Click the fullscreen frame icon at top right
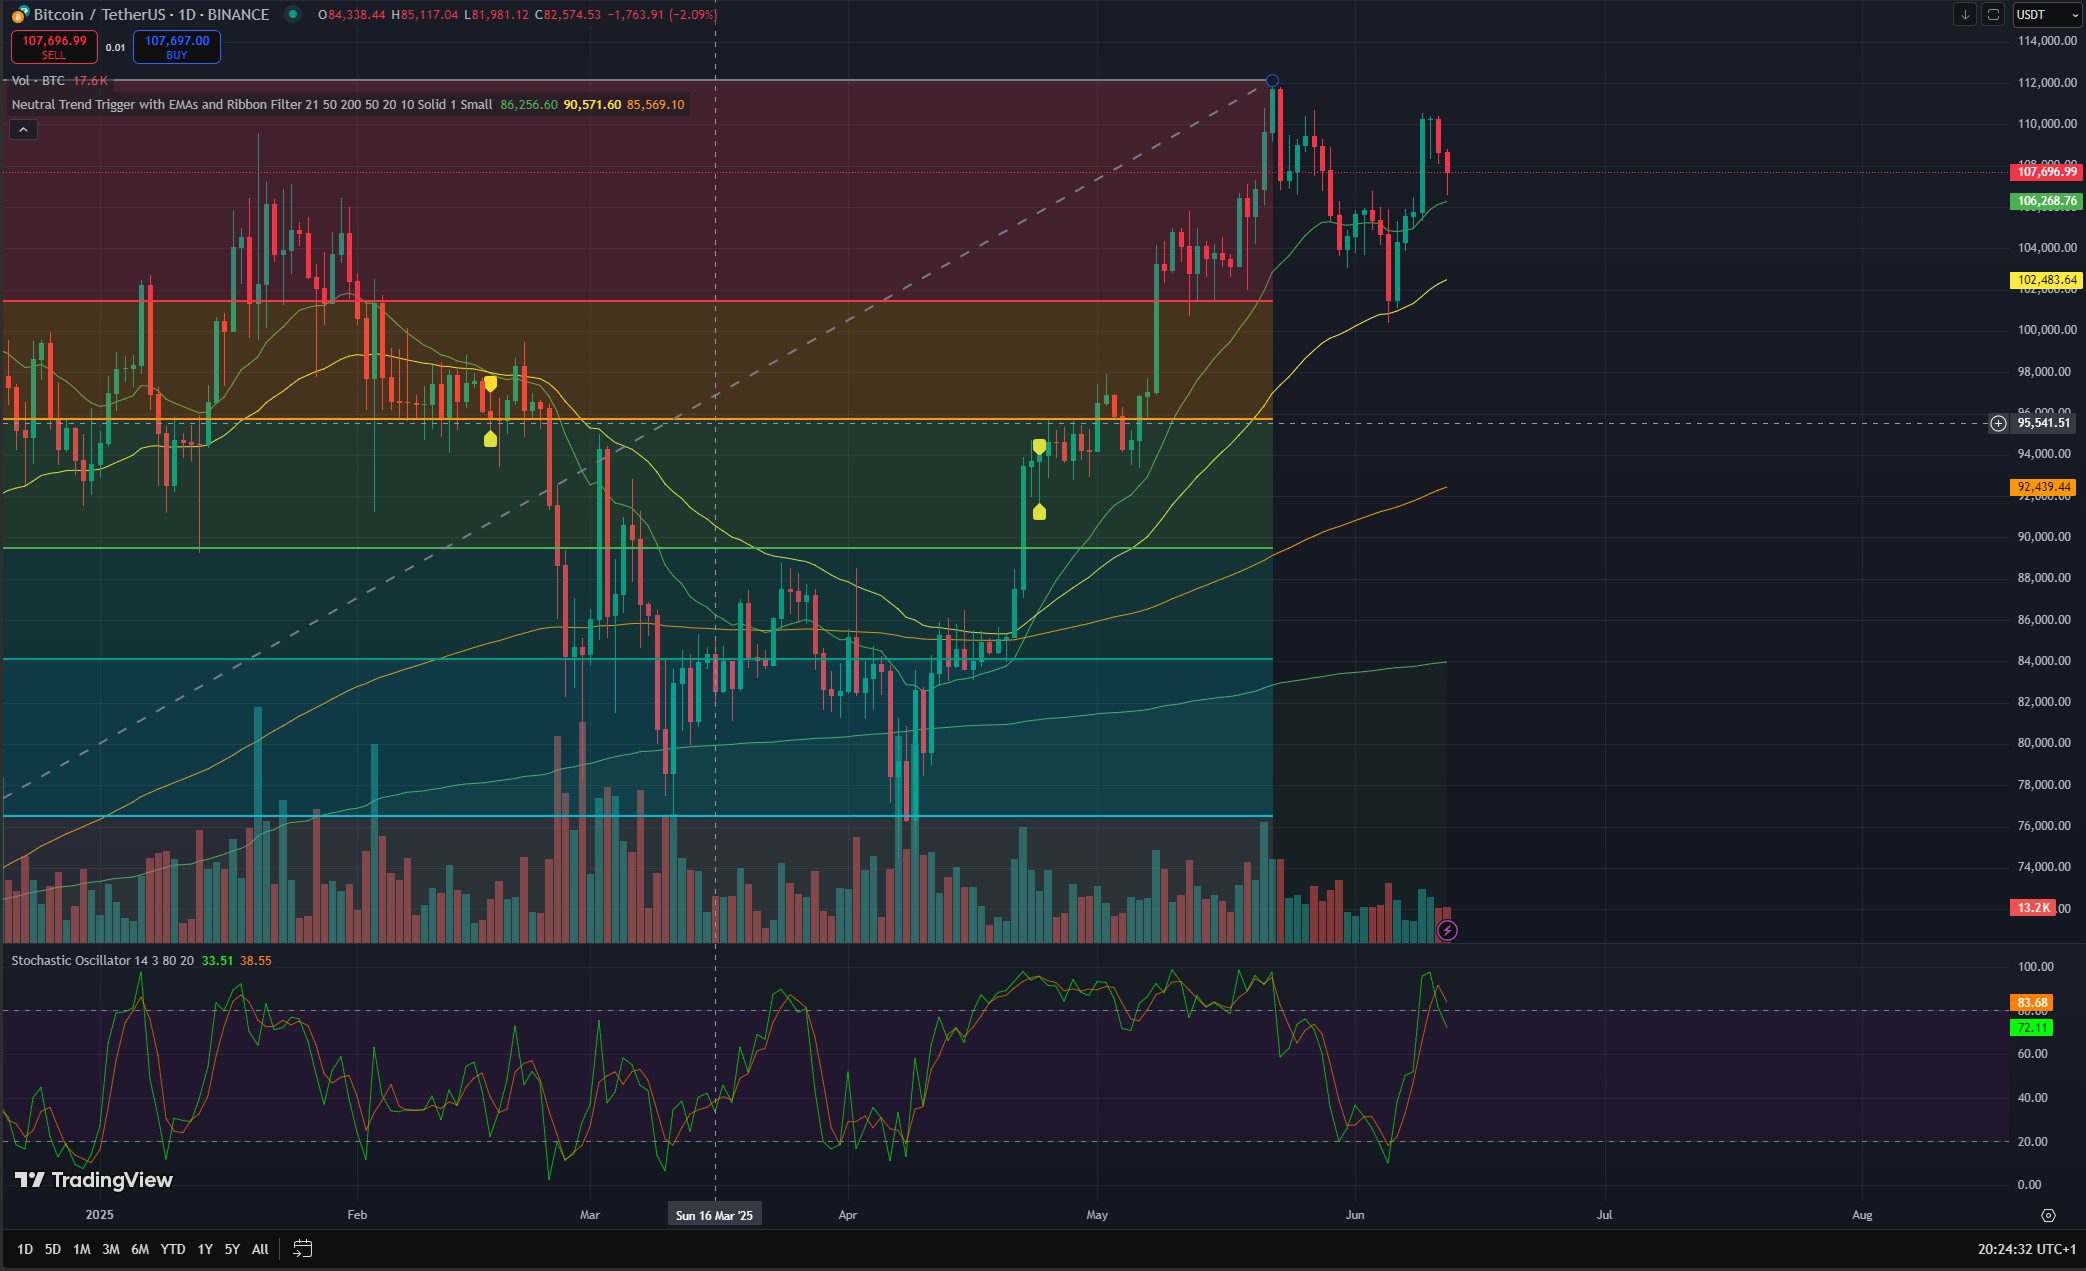 [1993, 14]
